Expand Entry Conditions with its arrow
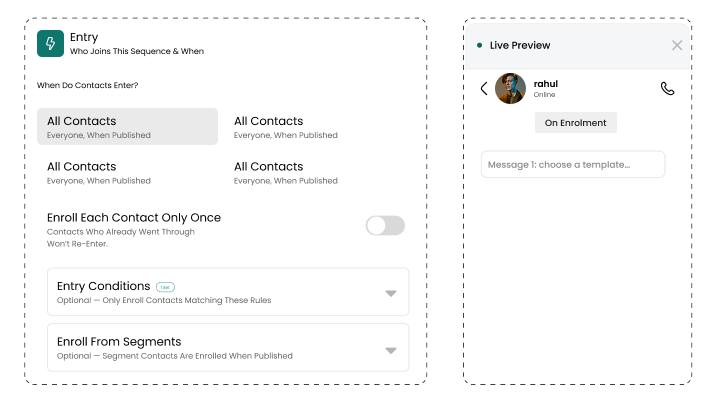The image size is (720, 405). point(391,293)
